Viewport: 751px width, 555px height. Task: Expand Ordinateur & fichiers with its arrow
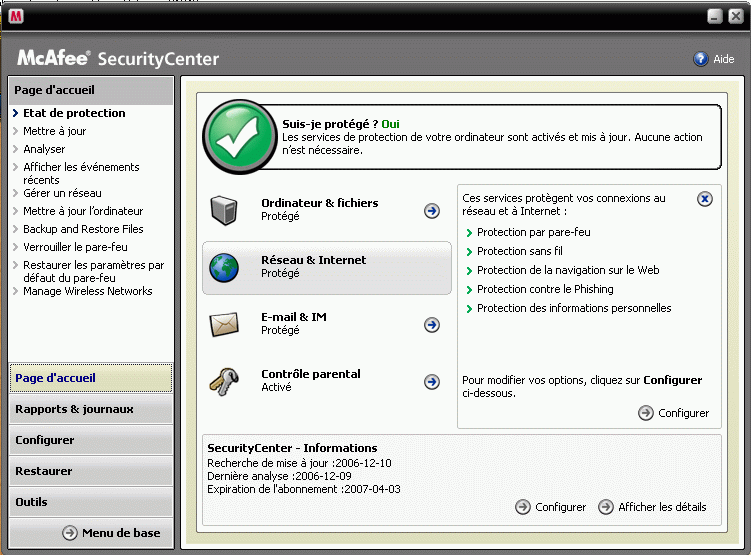pyautogui.click(x=432, y=211)
